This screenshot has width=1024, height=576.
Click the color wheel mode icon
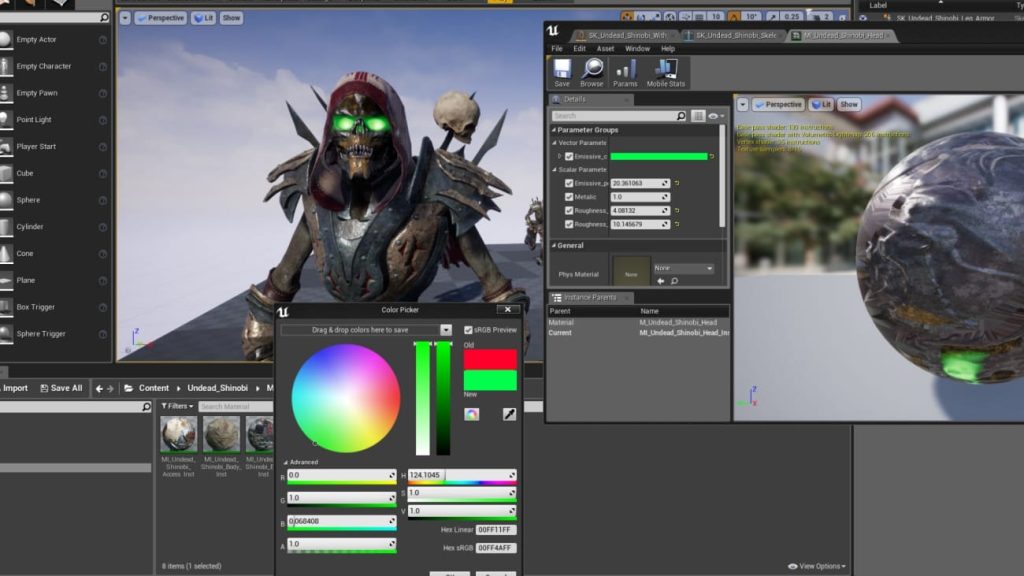tap(472, 414)
